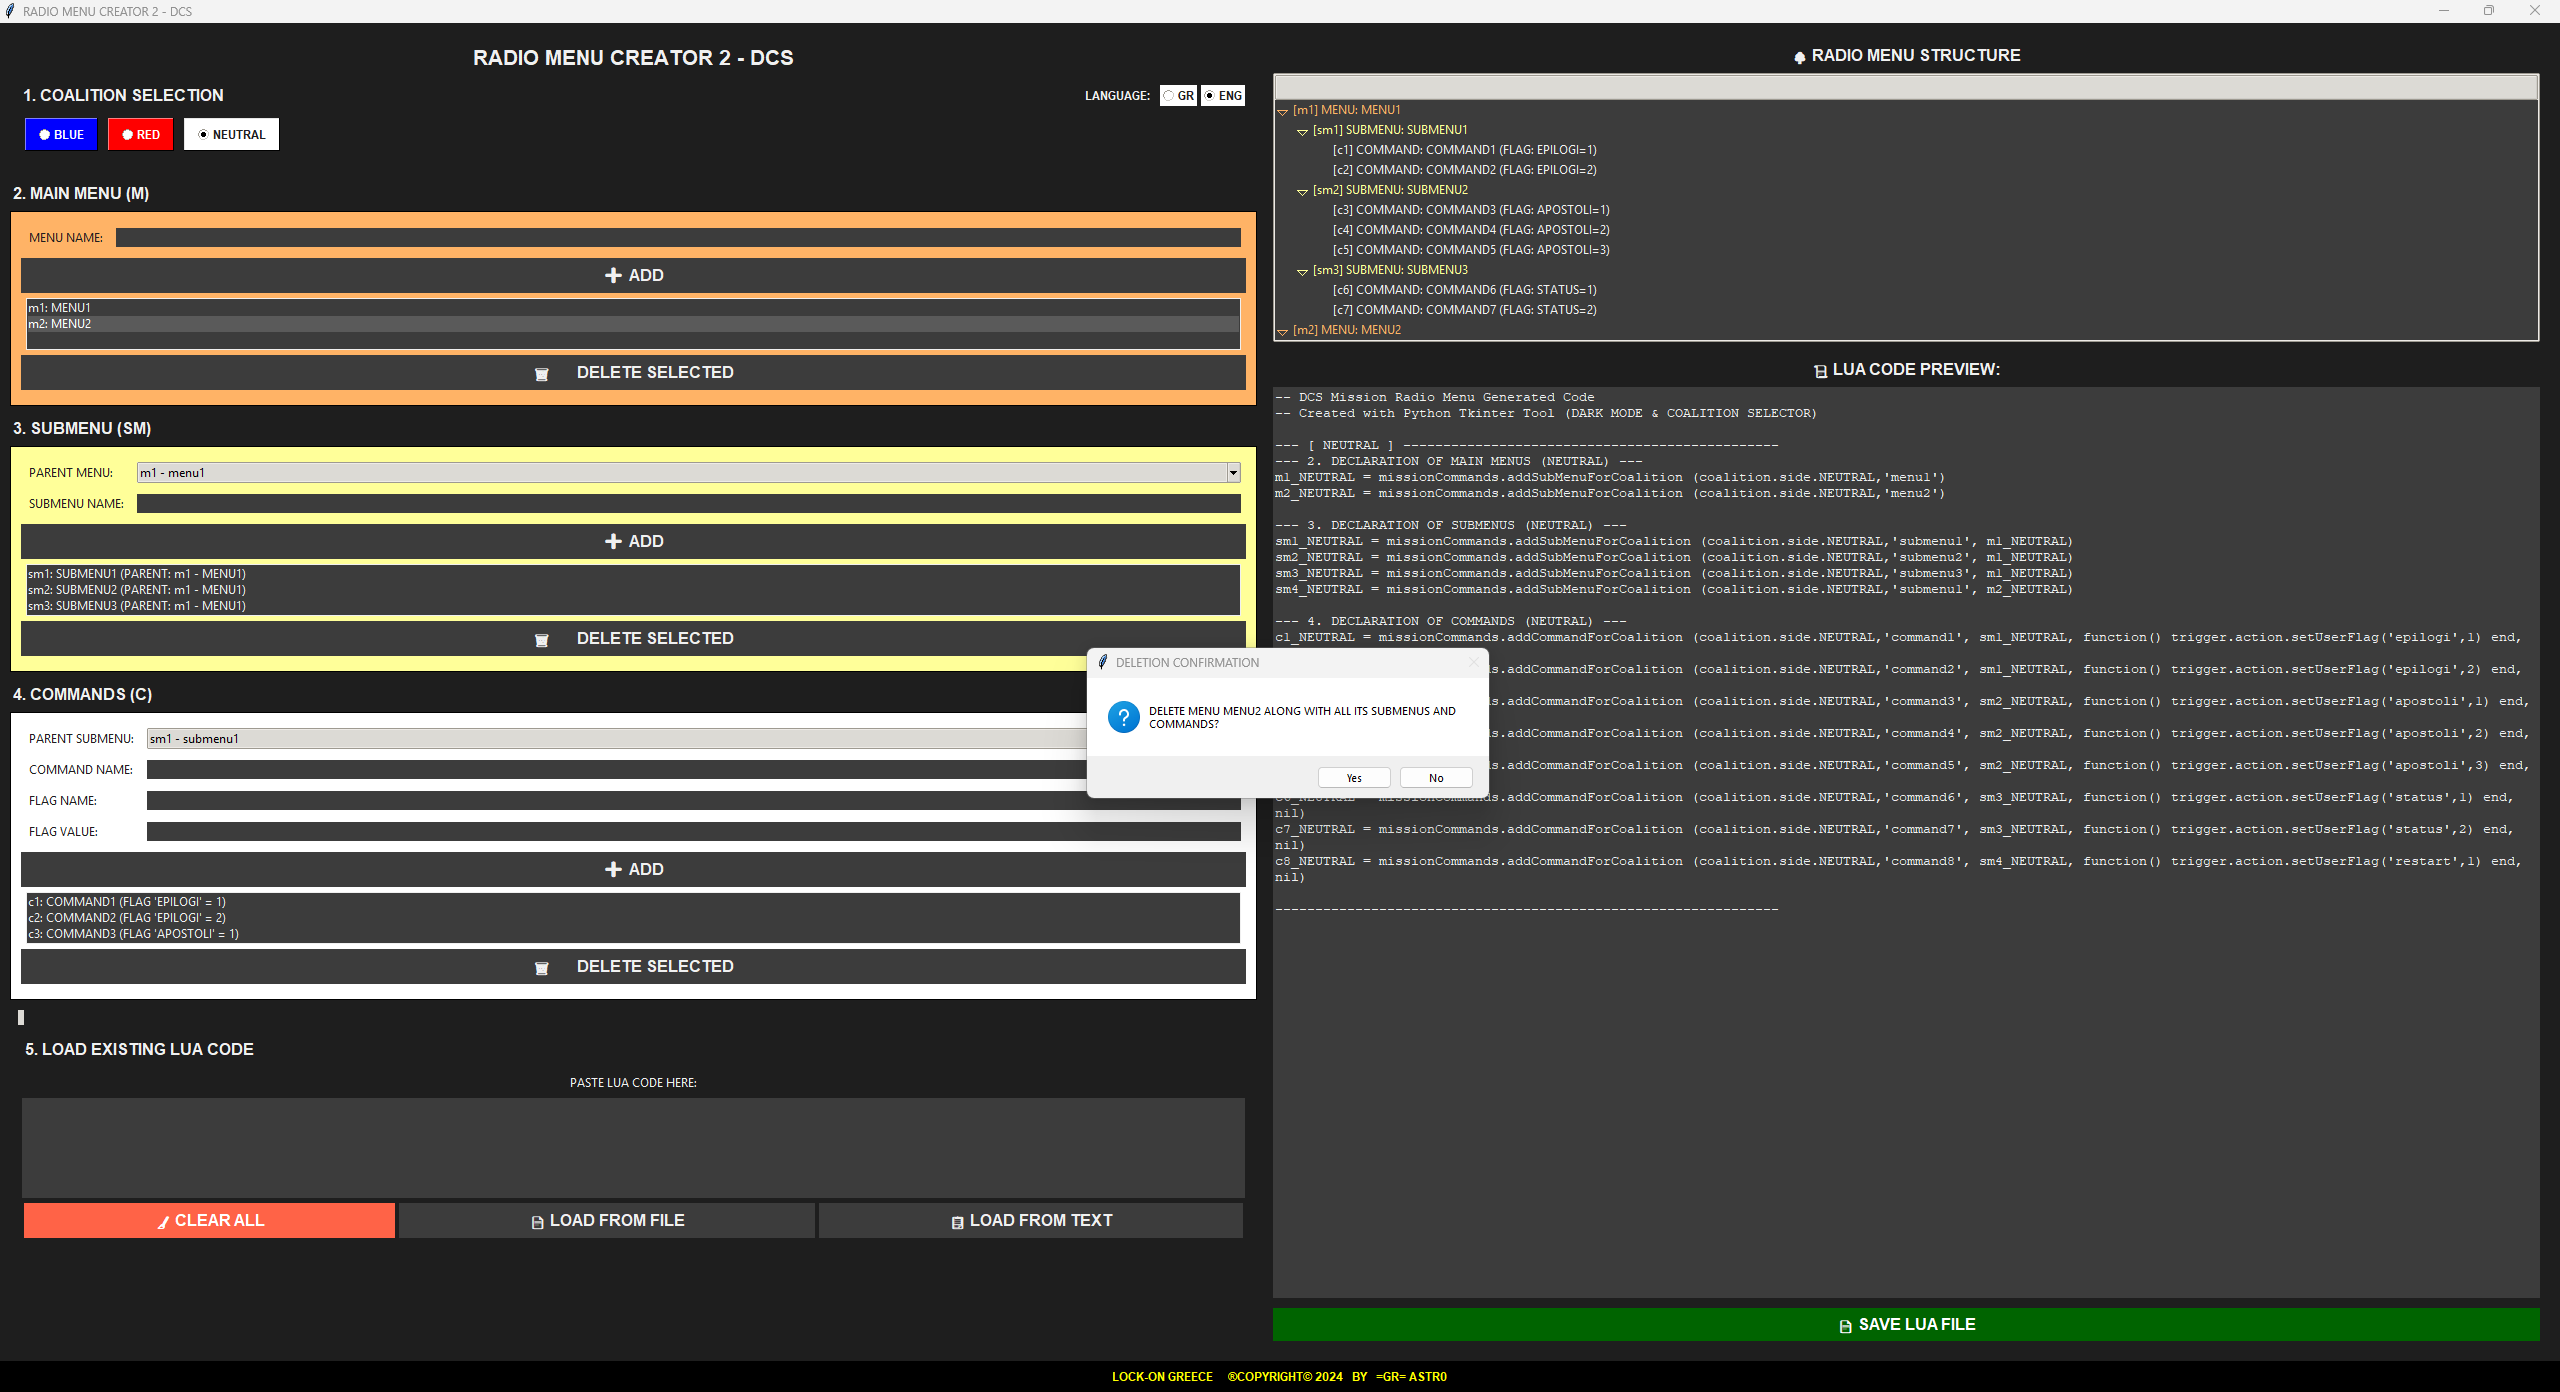Select the NEUTRAL white coalition swatch

[x=231, y=134]
